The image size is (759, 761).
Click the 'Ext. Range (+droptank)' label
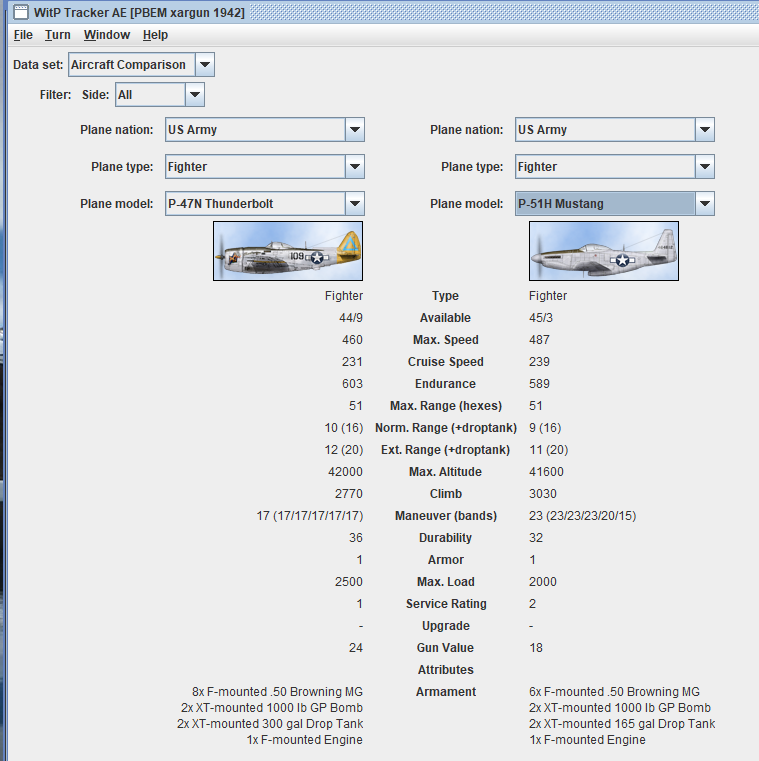pyautogui.click(x=446, y=449)
